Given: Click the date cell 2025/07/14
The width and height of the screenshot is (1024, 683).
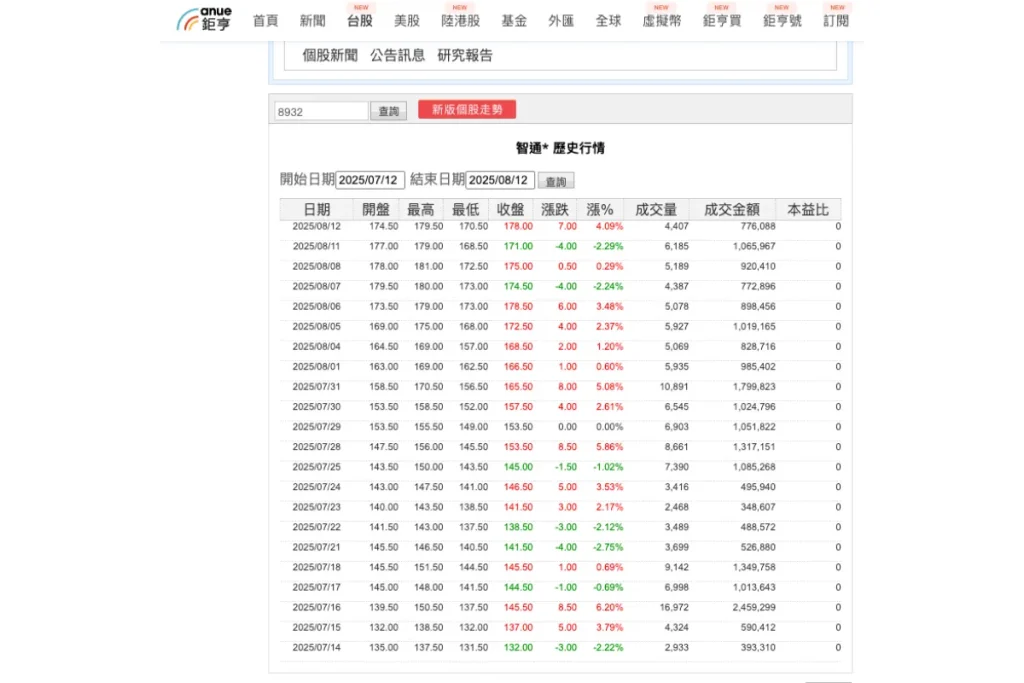Looking at the screenshot, I should 317,648.
